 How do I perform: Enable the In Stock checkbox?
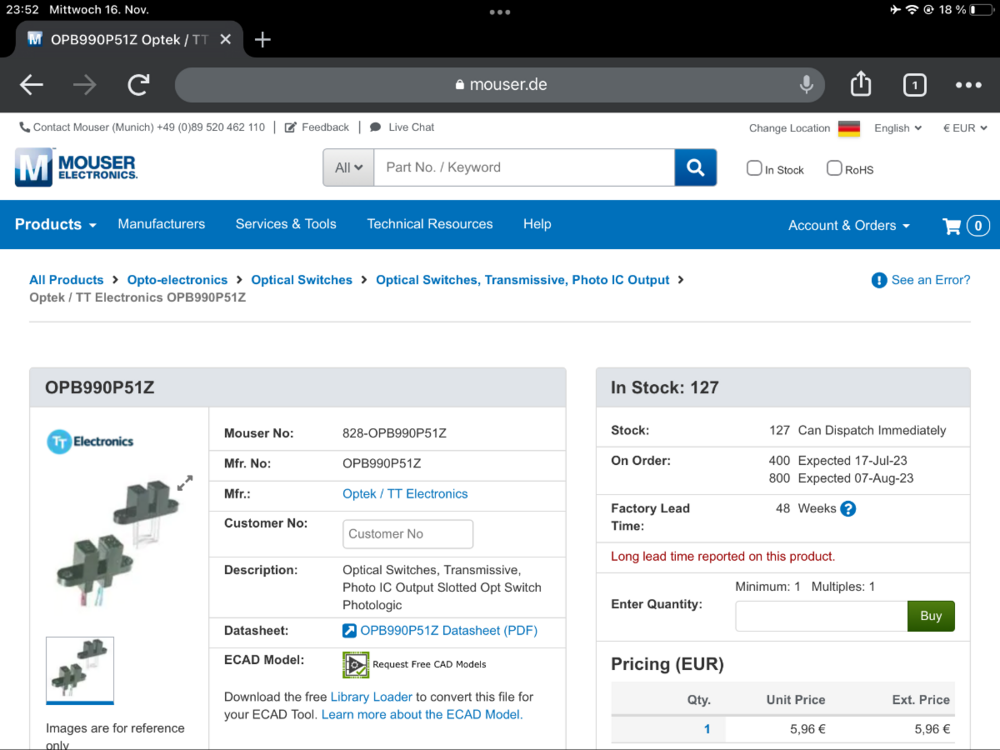(754, 168)
